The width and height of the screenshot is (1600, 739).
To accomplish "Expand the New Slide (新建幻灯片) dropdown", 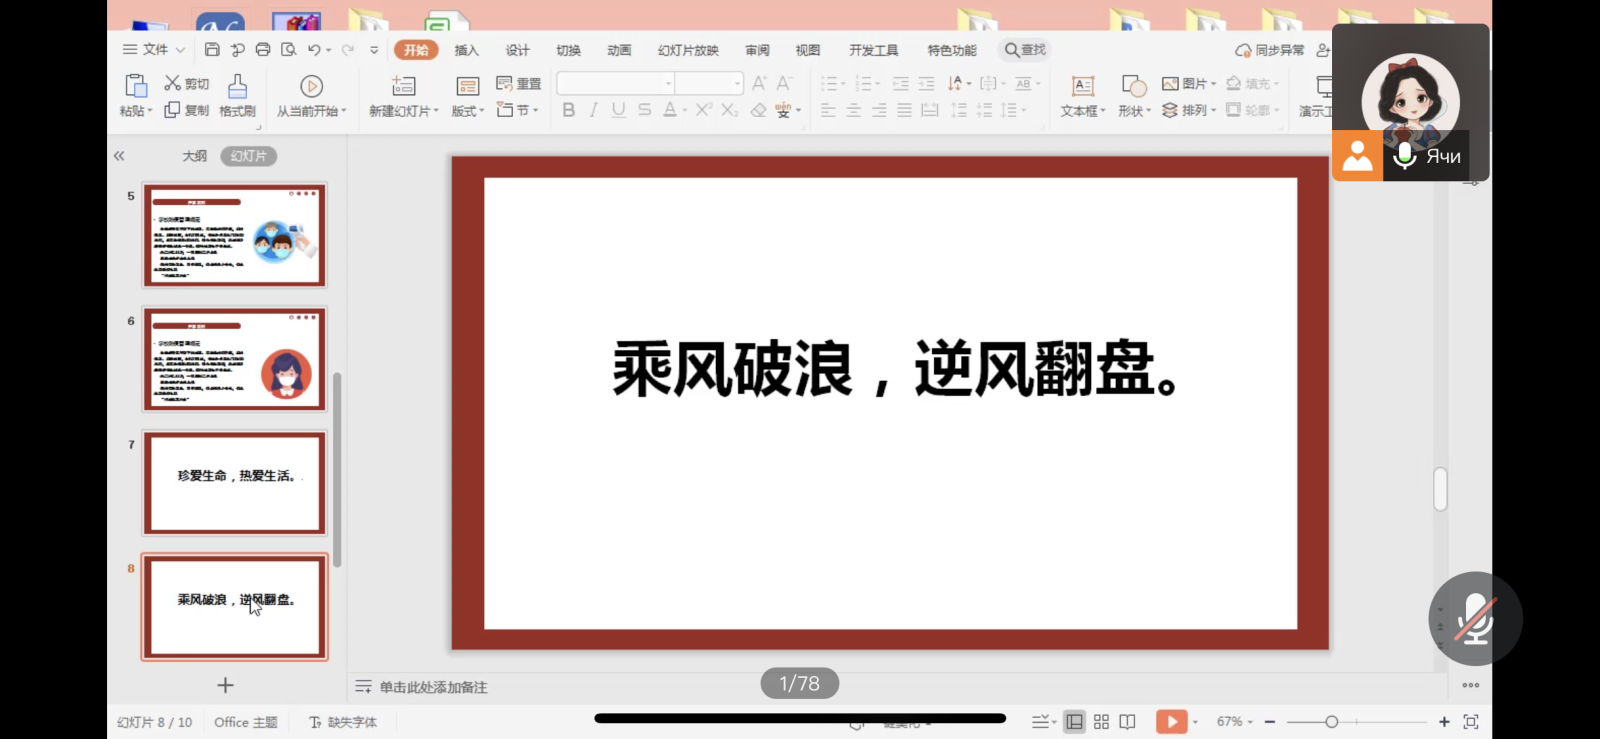I will [404, 111].
